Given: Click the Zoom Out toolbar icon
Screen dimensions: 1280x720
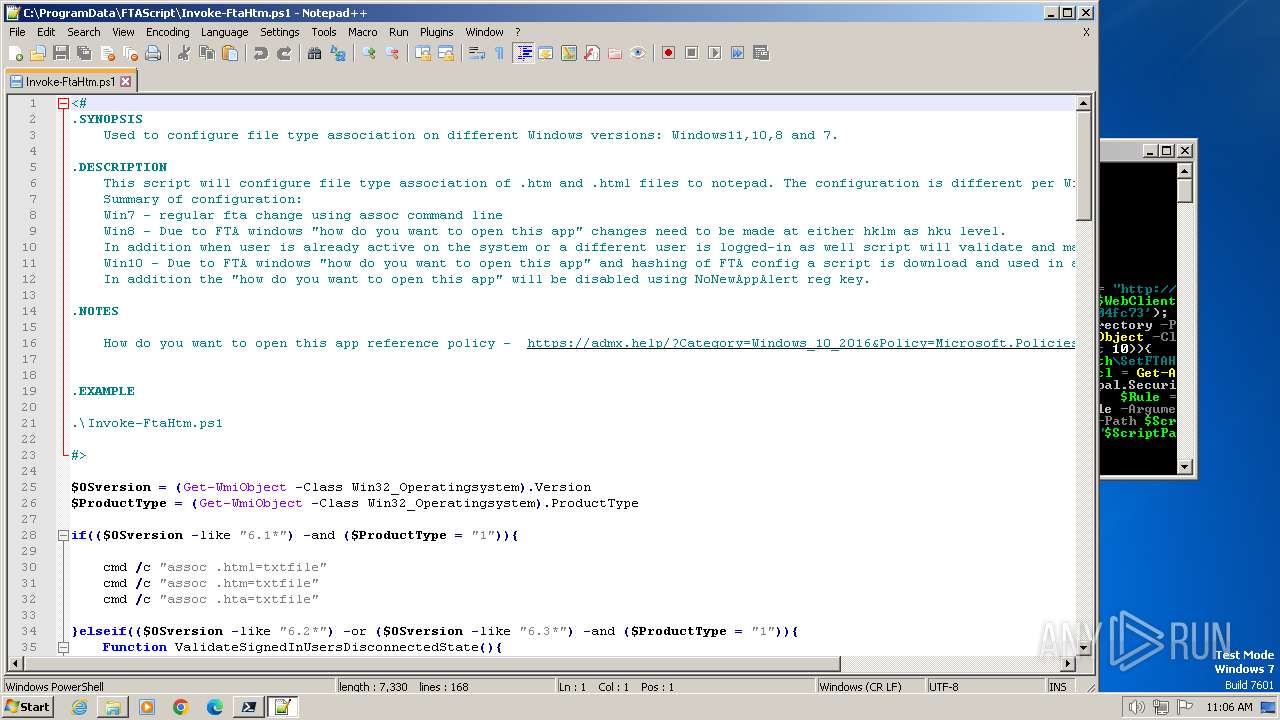Looking at the screenshot, I should tap(392, 53).
